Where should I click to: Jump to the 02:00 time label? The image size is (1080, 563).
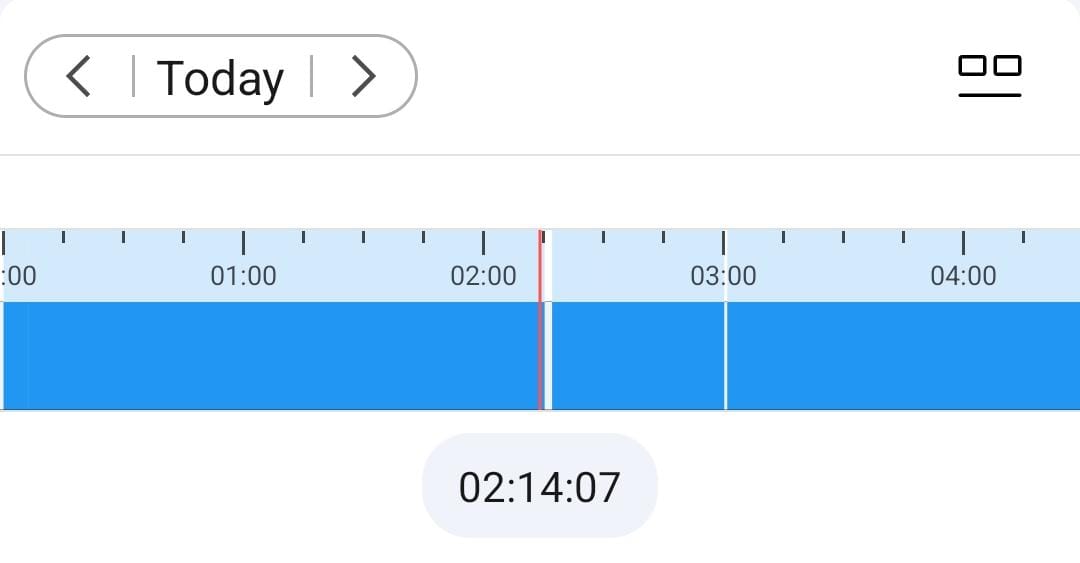tap(483, 276)
